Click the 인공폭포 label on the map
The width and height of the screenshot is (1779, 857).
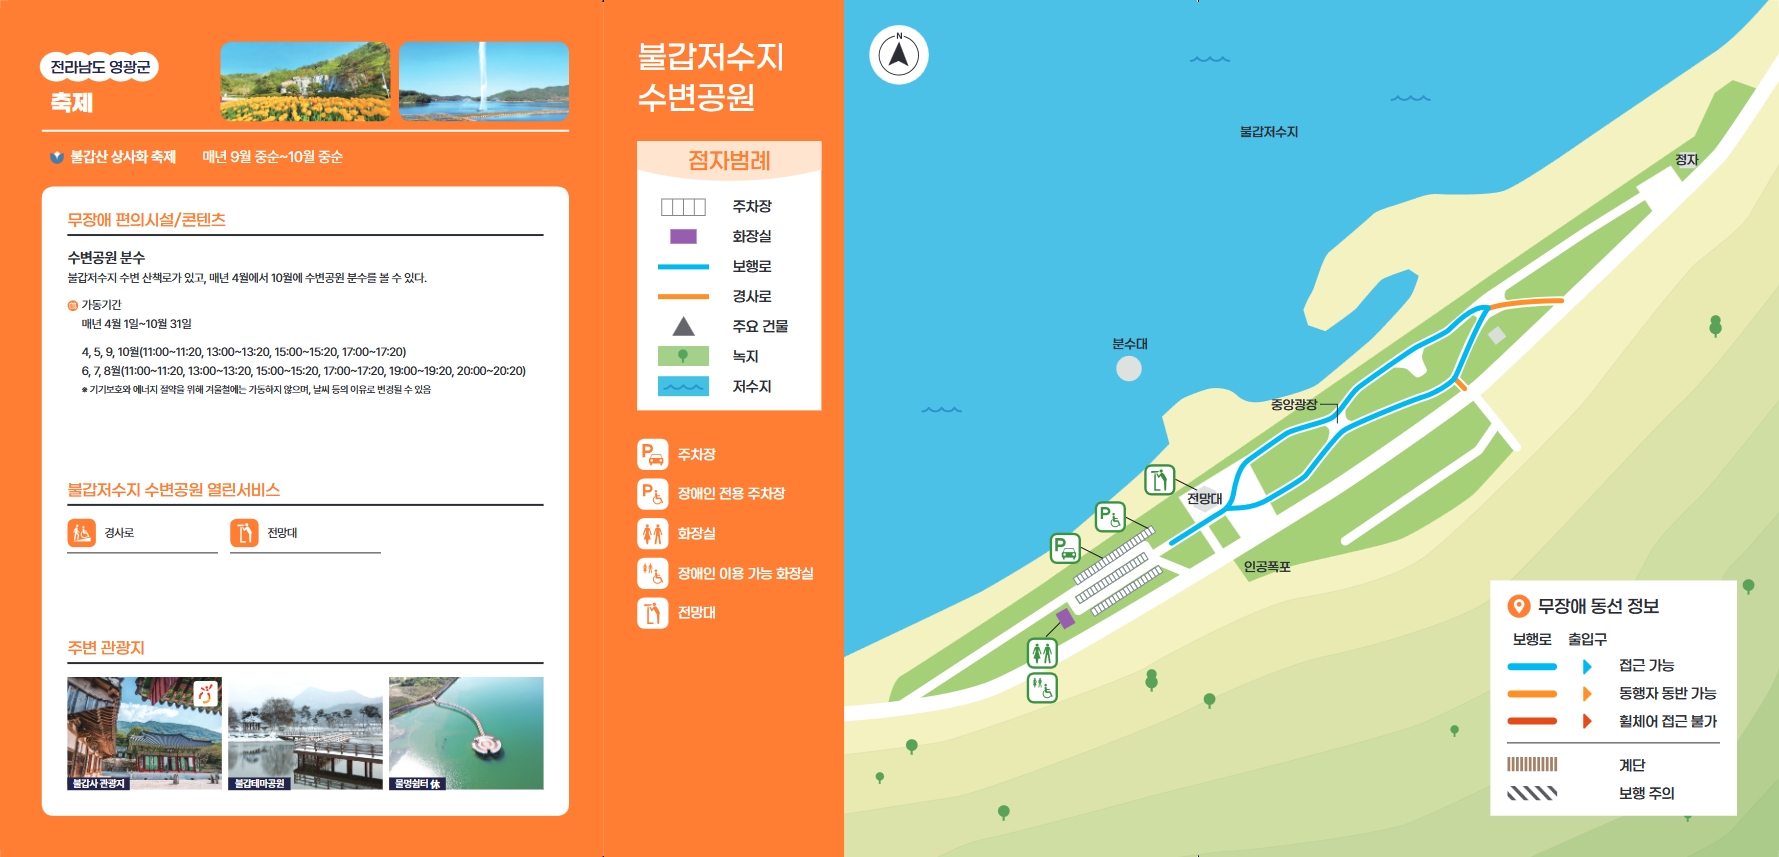tap(1267, 567)
